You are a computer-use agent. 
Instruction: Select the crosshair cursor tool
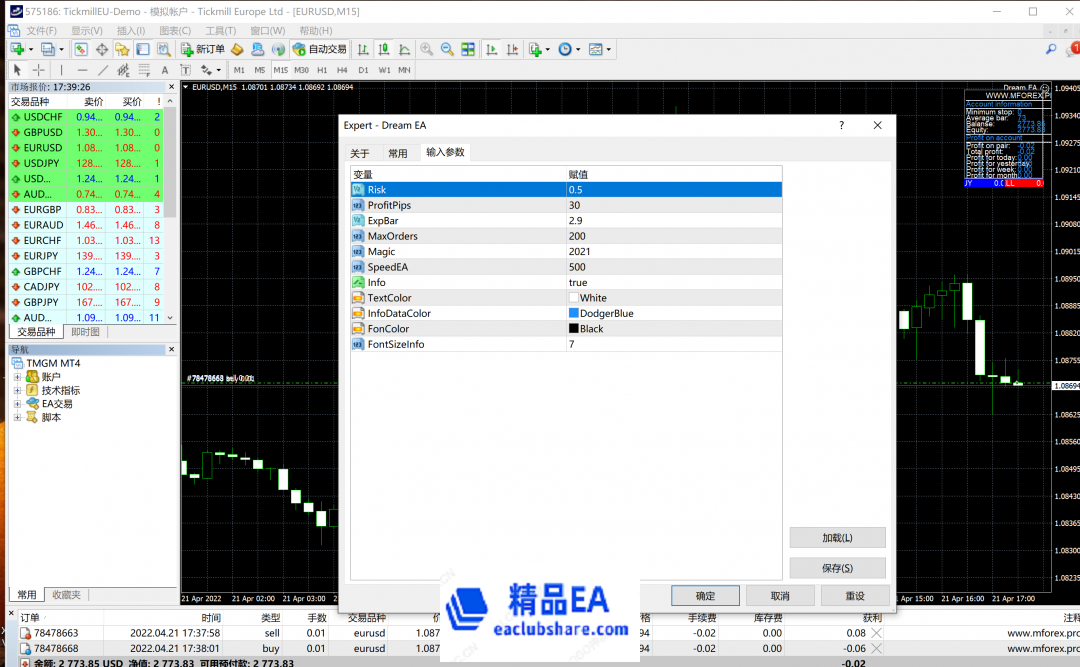[39, 70]
